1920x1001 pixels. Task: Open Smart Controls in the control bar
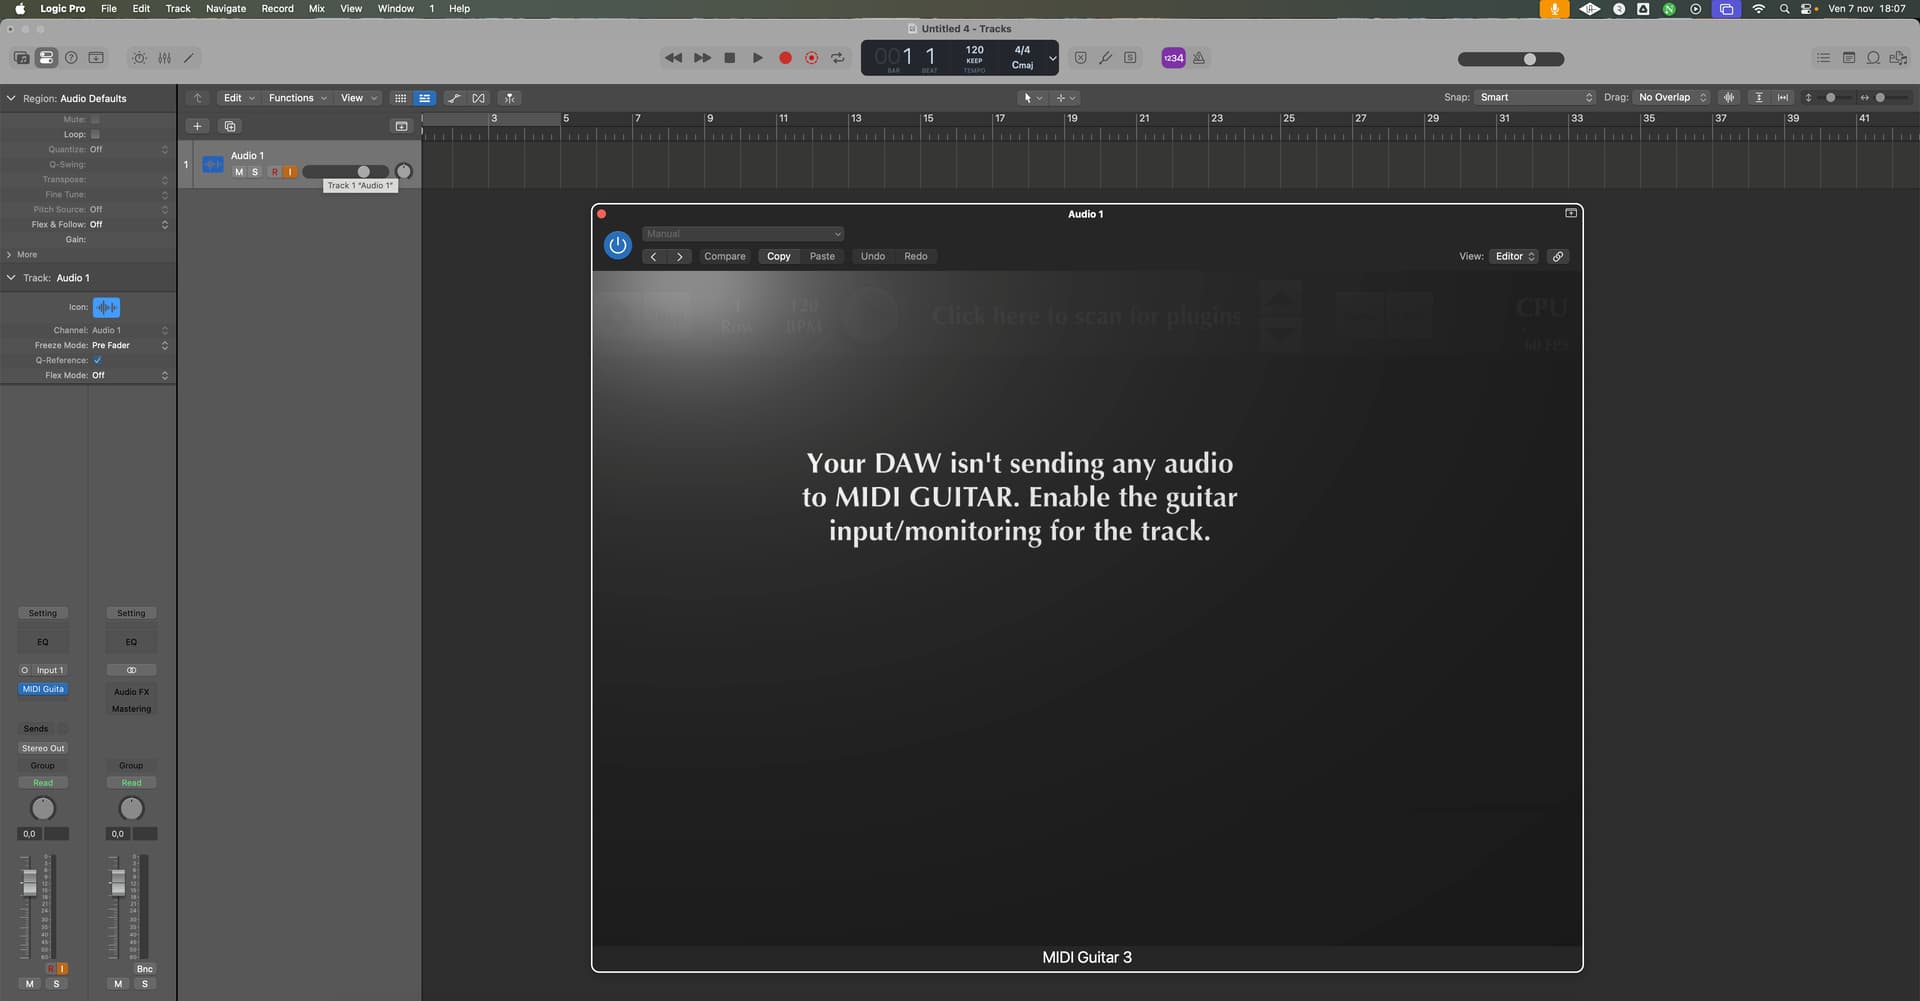click(139, 58)
